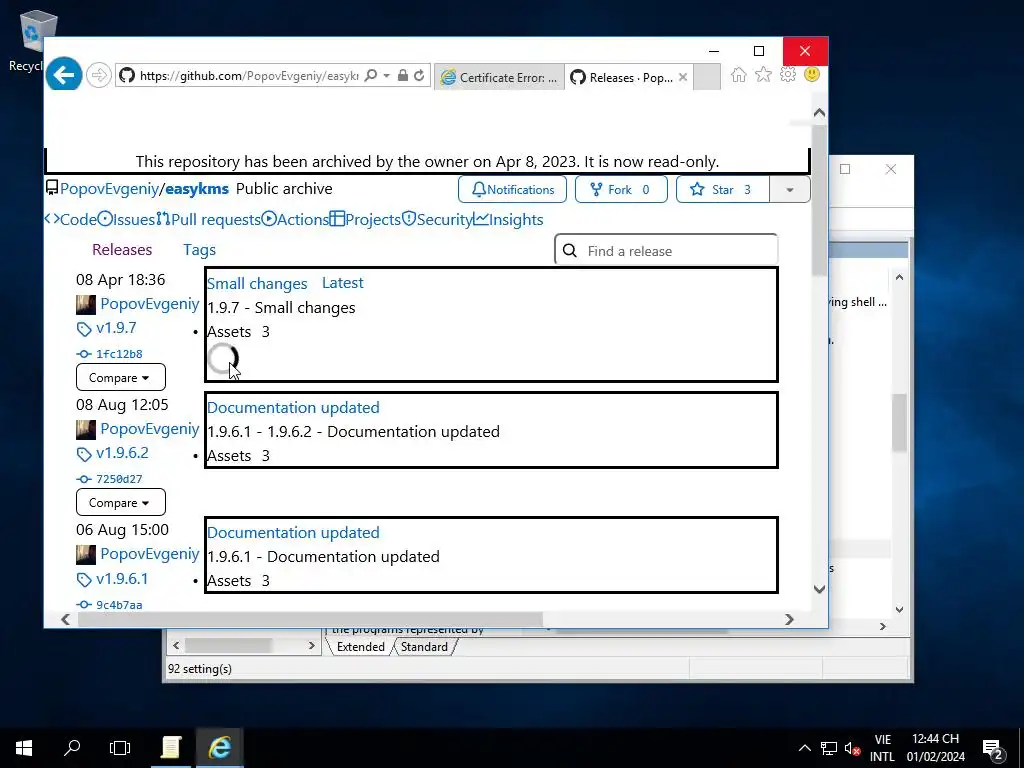Close the Releases browser tab
This screenshot has height=768, width=1024.
pos(682,77)
